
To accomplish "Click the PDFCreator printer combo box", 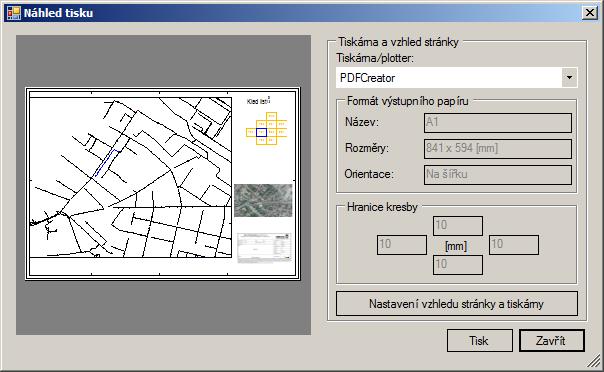I will 456,77.
